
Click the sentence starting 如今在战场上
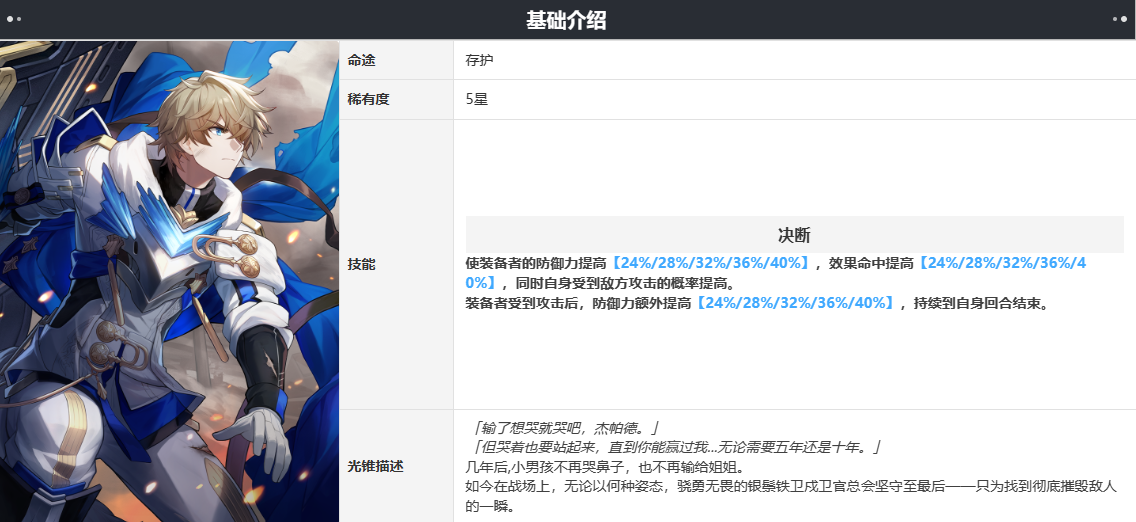[x=790, y=487]
